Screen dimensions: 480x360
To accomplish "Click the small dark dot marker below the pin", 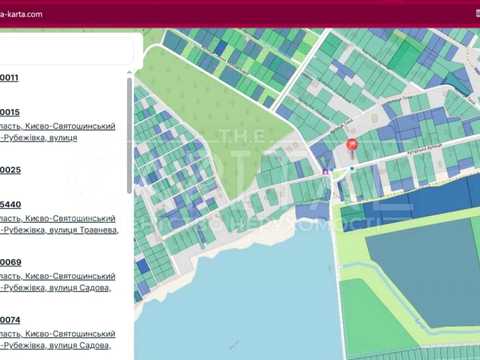I will tap(352, 169).
